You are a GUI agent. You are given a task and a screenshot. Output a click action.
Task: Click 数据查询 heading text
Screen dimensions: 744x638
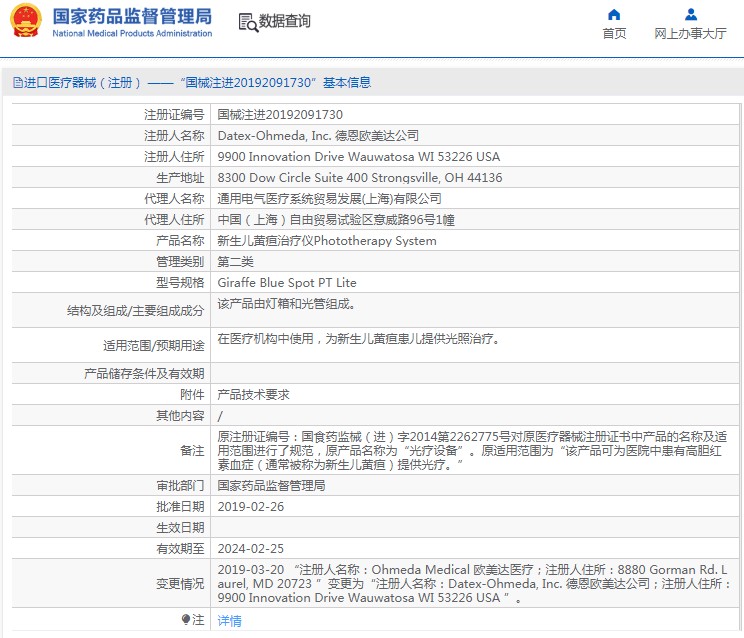[x=285, y=21]
